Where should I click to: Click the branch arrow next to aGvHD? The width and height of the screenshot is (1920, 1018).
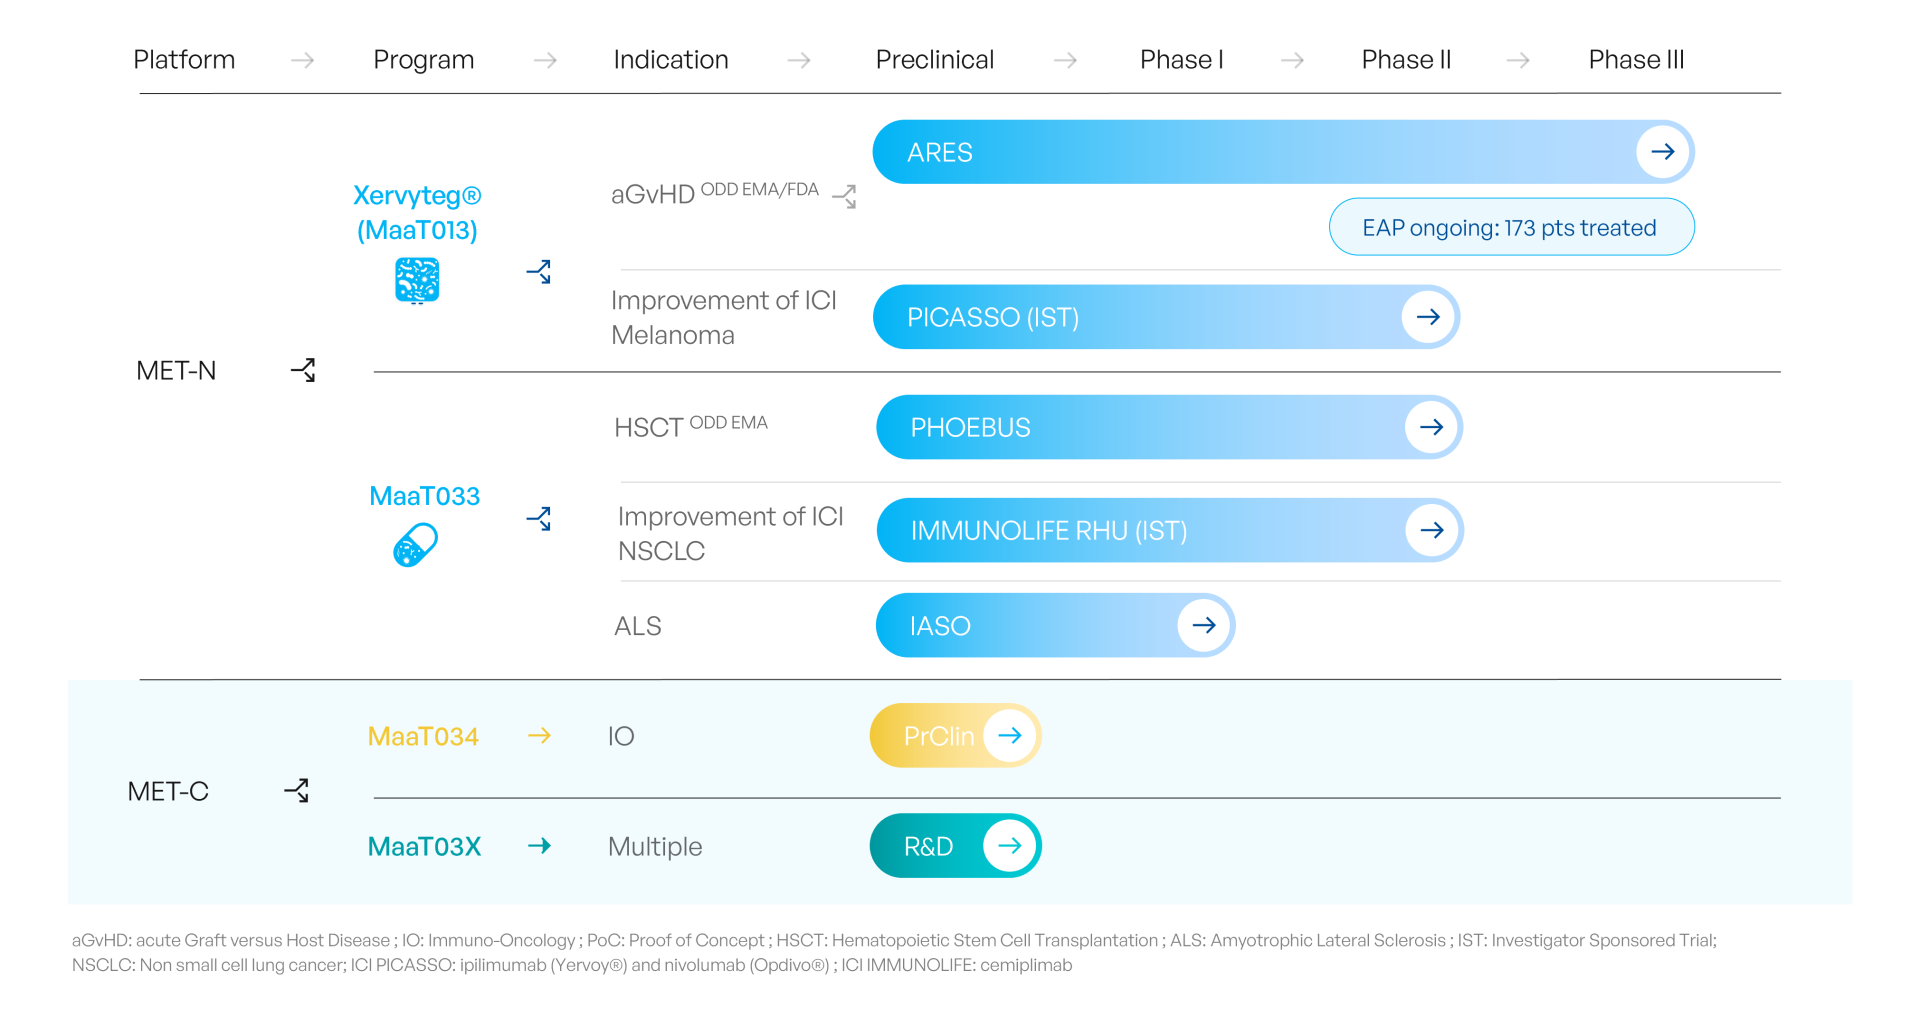pos(845,196)
